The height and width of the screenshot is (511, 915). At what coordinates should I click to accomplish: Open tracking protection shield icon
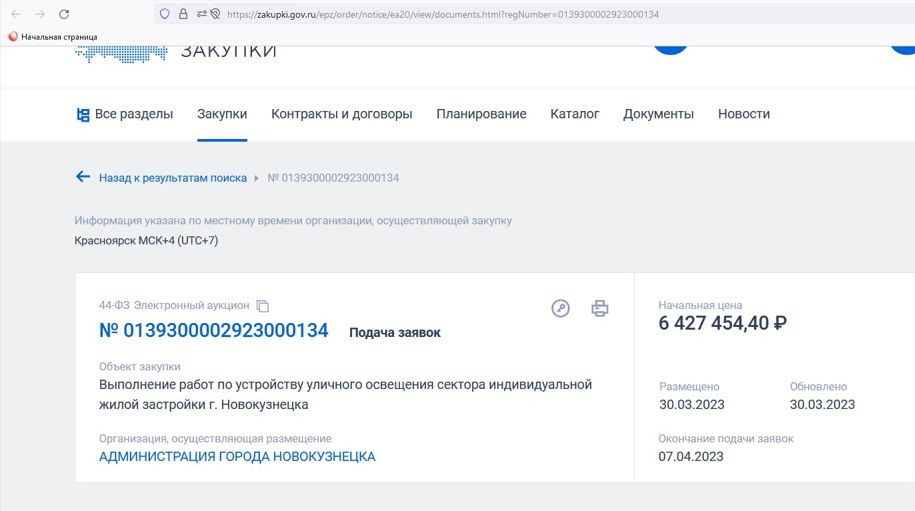tap(165, 14)
